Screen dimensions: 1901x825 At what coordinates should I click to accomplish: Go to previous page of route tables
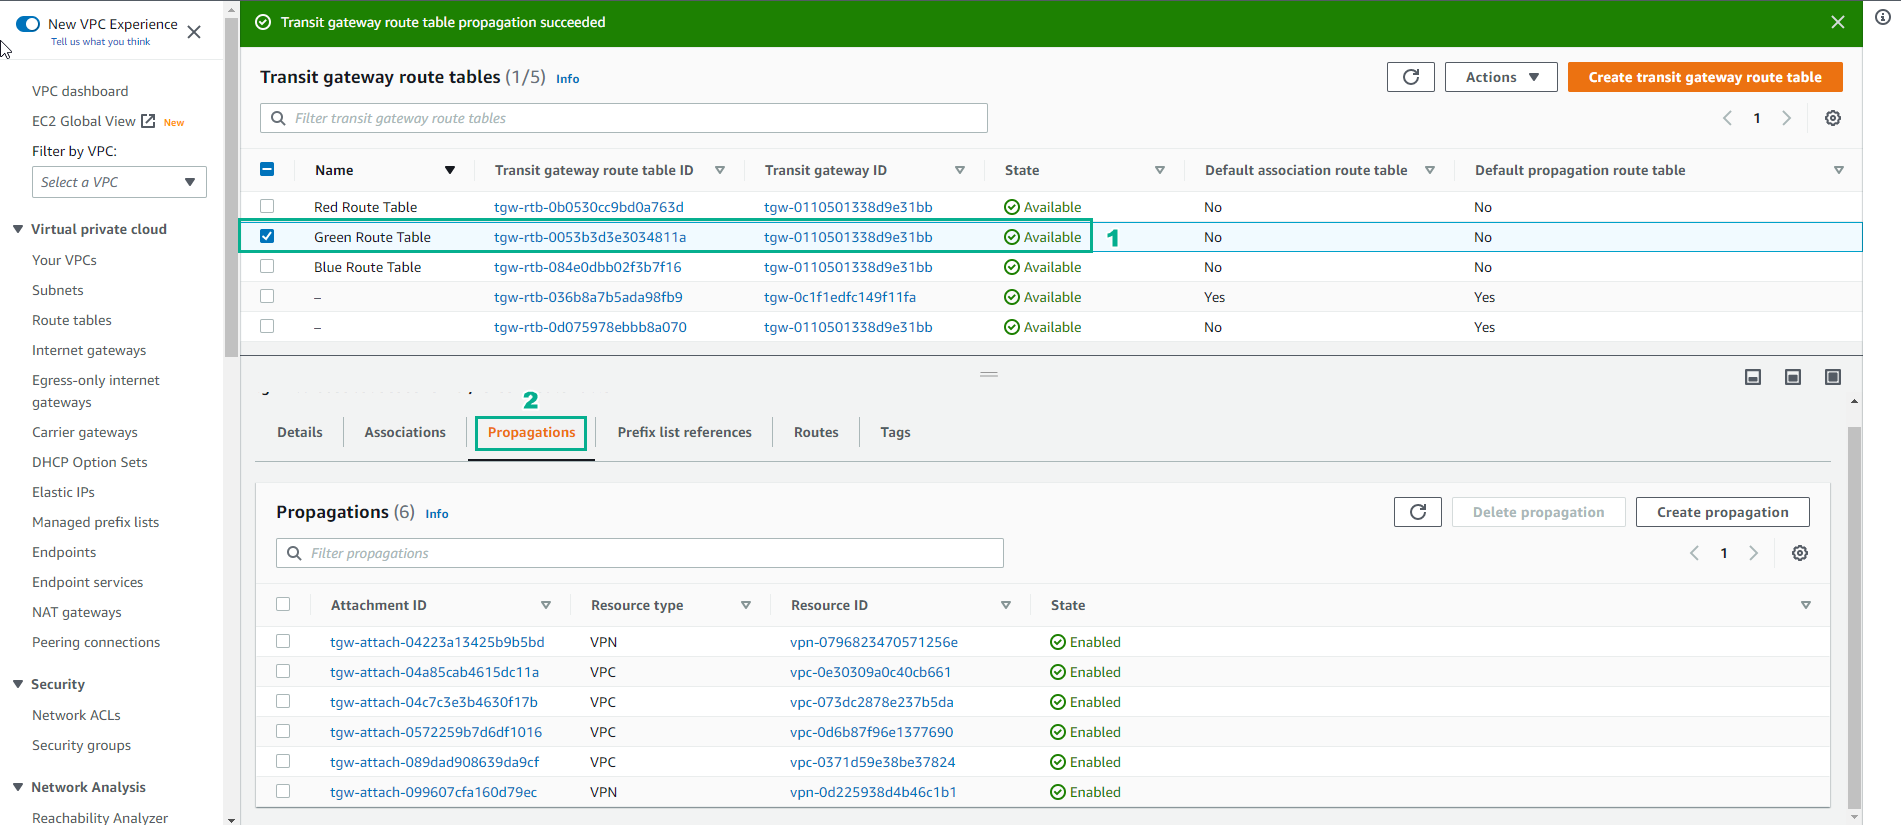(1727, 118)
